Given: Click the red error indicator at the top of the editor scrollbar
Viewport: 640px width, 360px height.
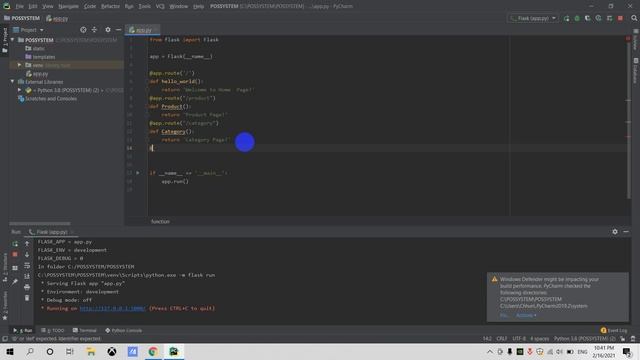Looking at the screenshot, I should coord(628,38).
